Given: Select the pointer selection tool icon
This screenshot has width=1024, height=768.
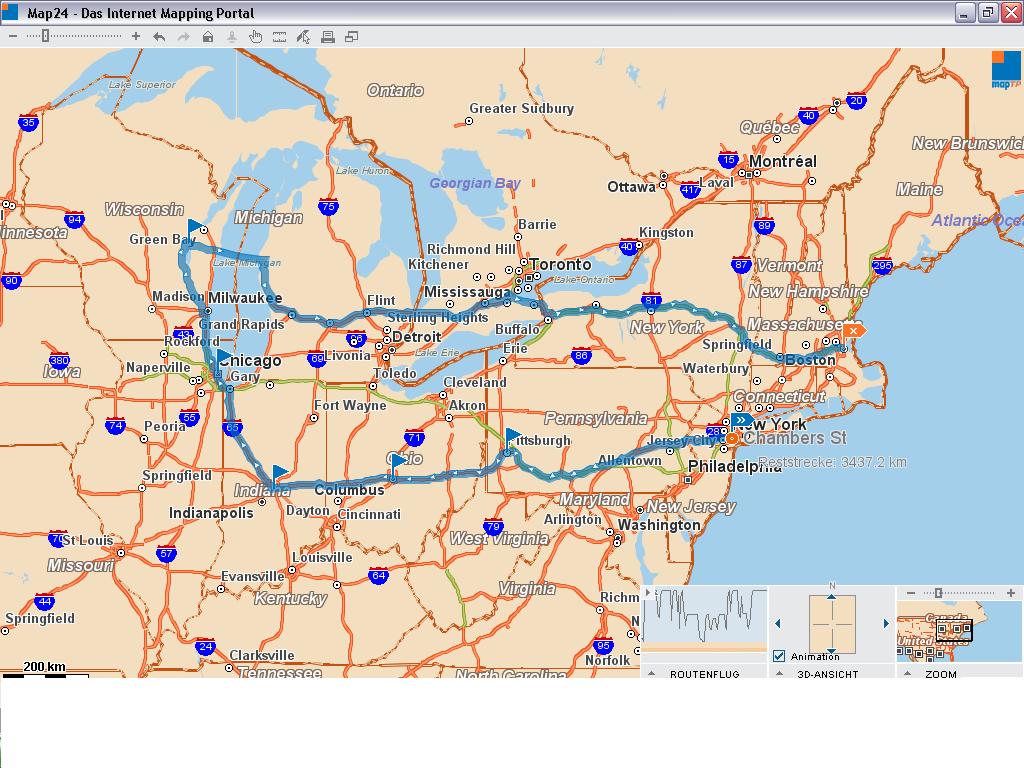Looking at the screenshot, I should (304, 37).
